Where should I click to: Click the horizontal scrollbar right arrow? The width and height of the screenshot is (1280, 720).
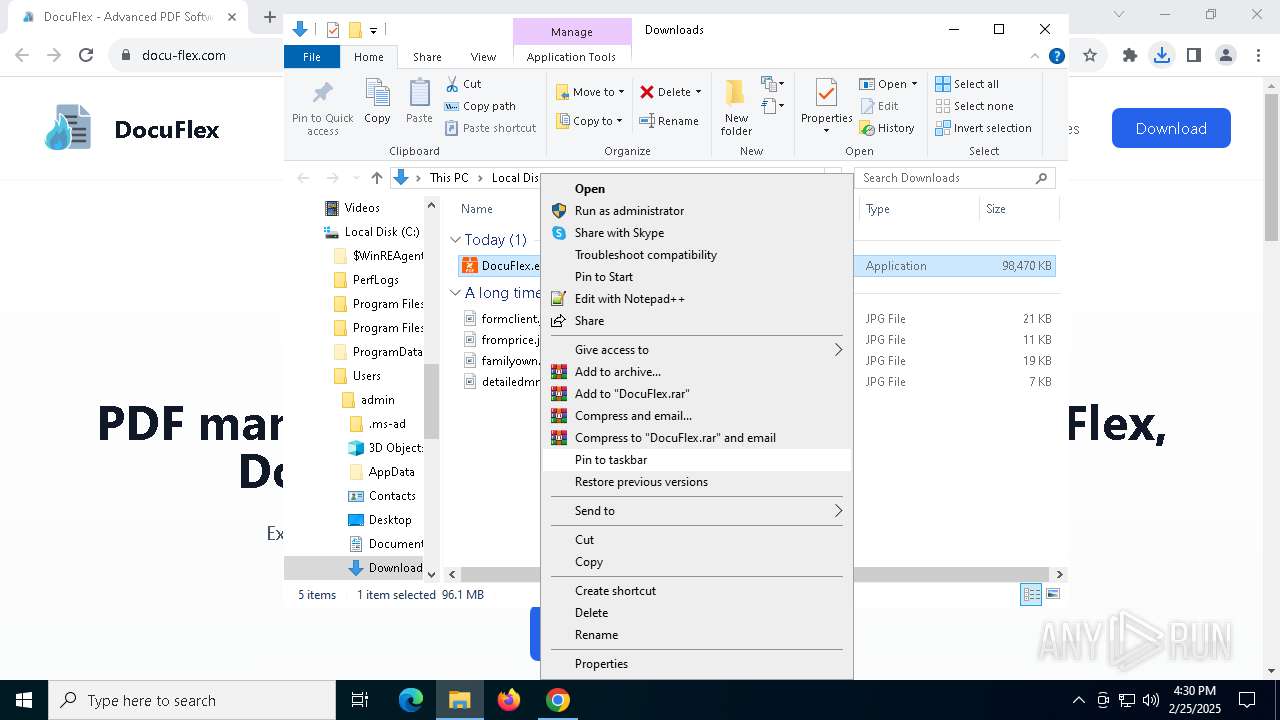tap(1059, 574)
